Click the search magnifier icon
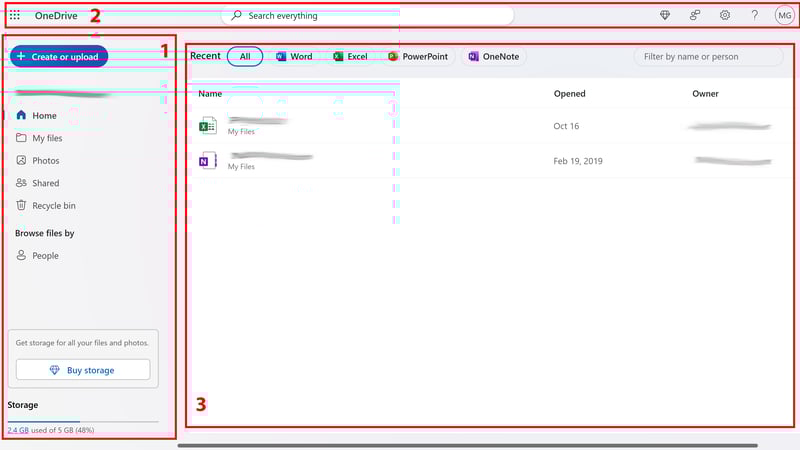 pyautogui.click(x=236, y=15)
